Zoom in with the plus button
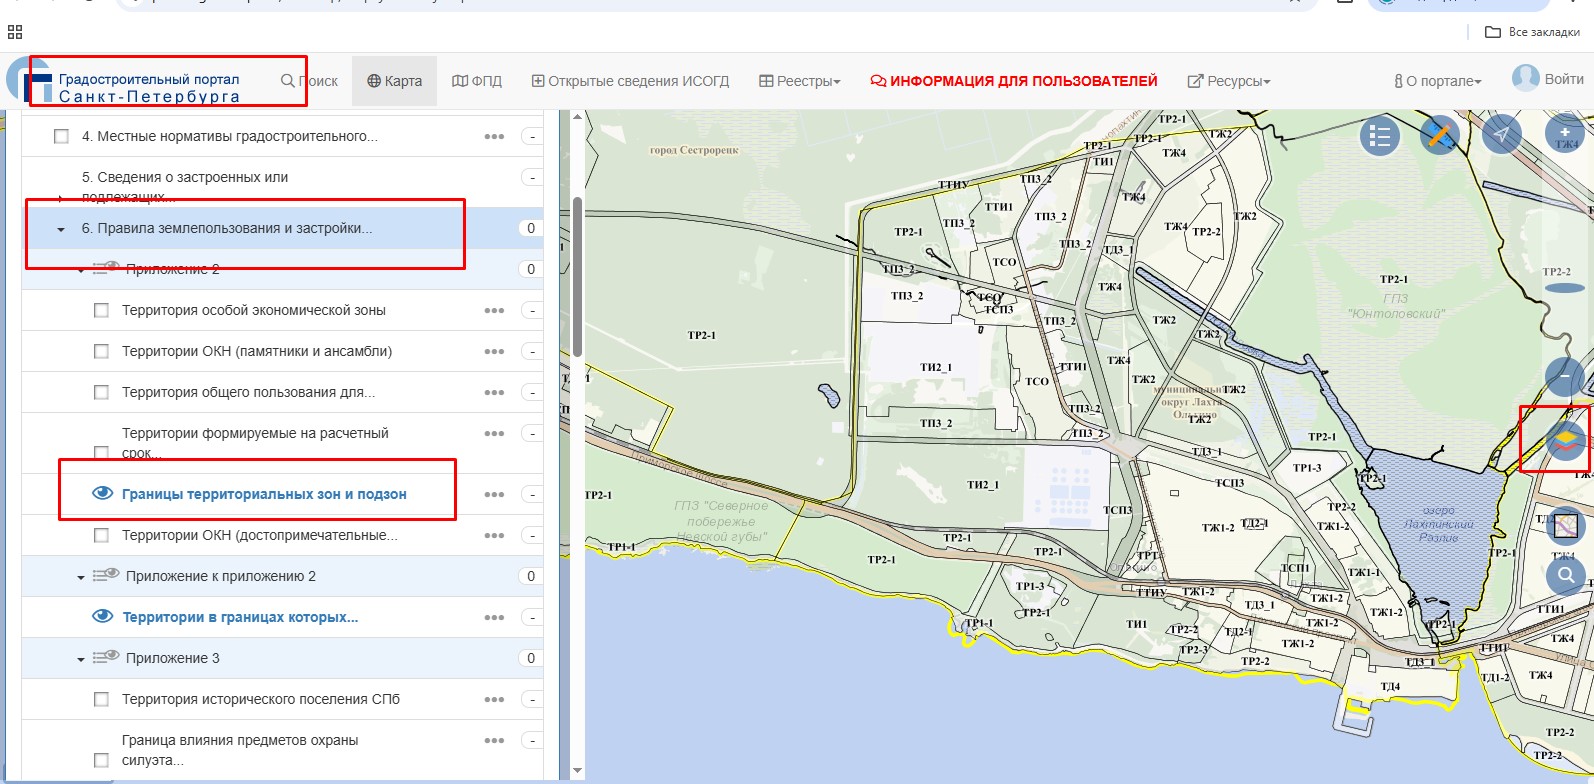The height and width of the screenshot is (784, 1594). click(1564, 133)
